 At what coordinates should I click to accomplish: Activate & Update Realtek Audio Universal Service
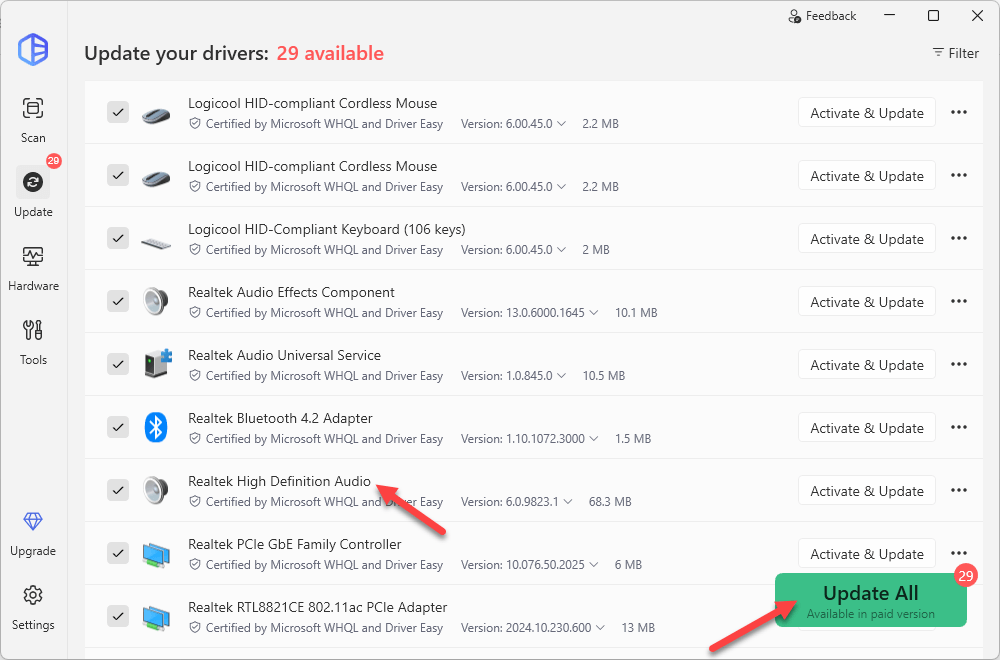point(866,365)
